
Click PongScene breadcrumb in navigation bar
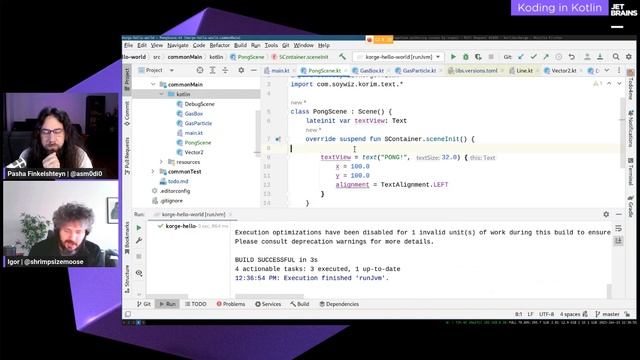coord(247,57)
